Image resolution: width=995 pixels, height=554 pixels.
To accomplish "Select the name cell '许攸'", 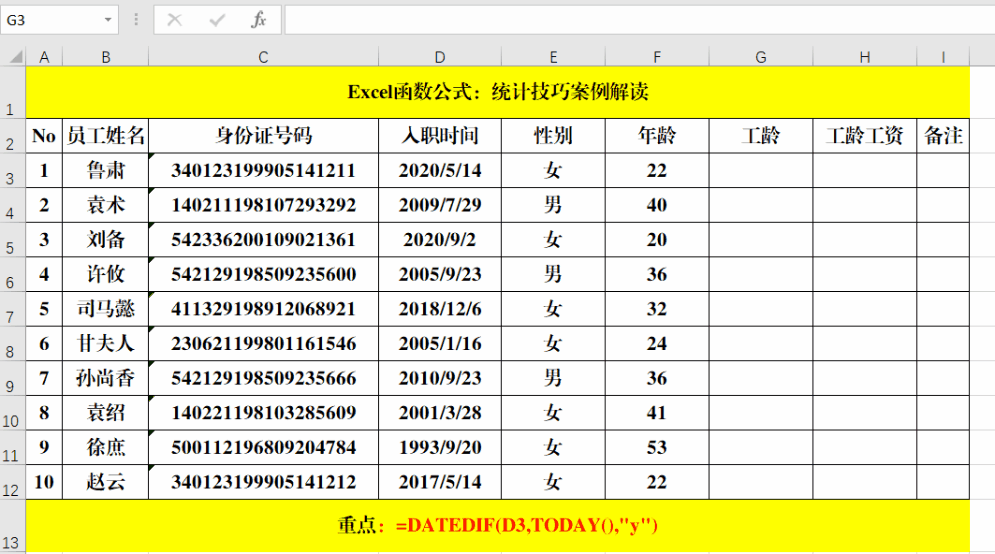I will pos(105,274).
